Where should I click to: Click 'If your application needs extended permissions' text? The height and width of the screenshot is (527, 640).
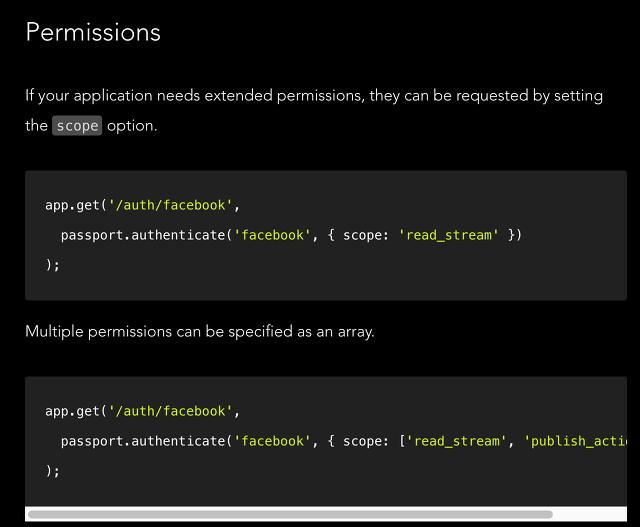(193, 96)
